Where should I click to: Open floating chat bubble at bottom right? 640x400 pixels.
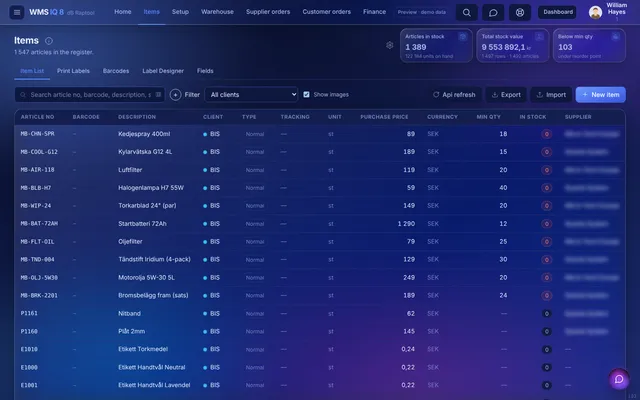point(619,379)
